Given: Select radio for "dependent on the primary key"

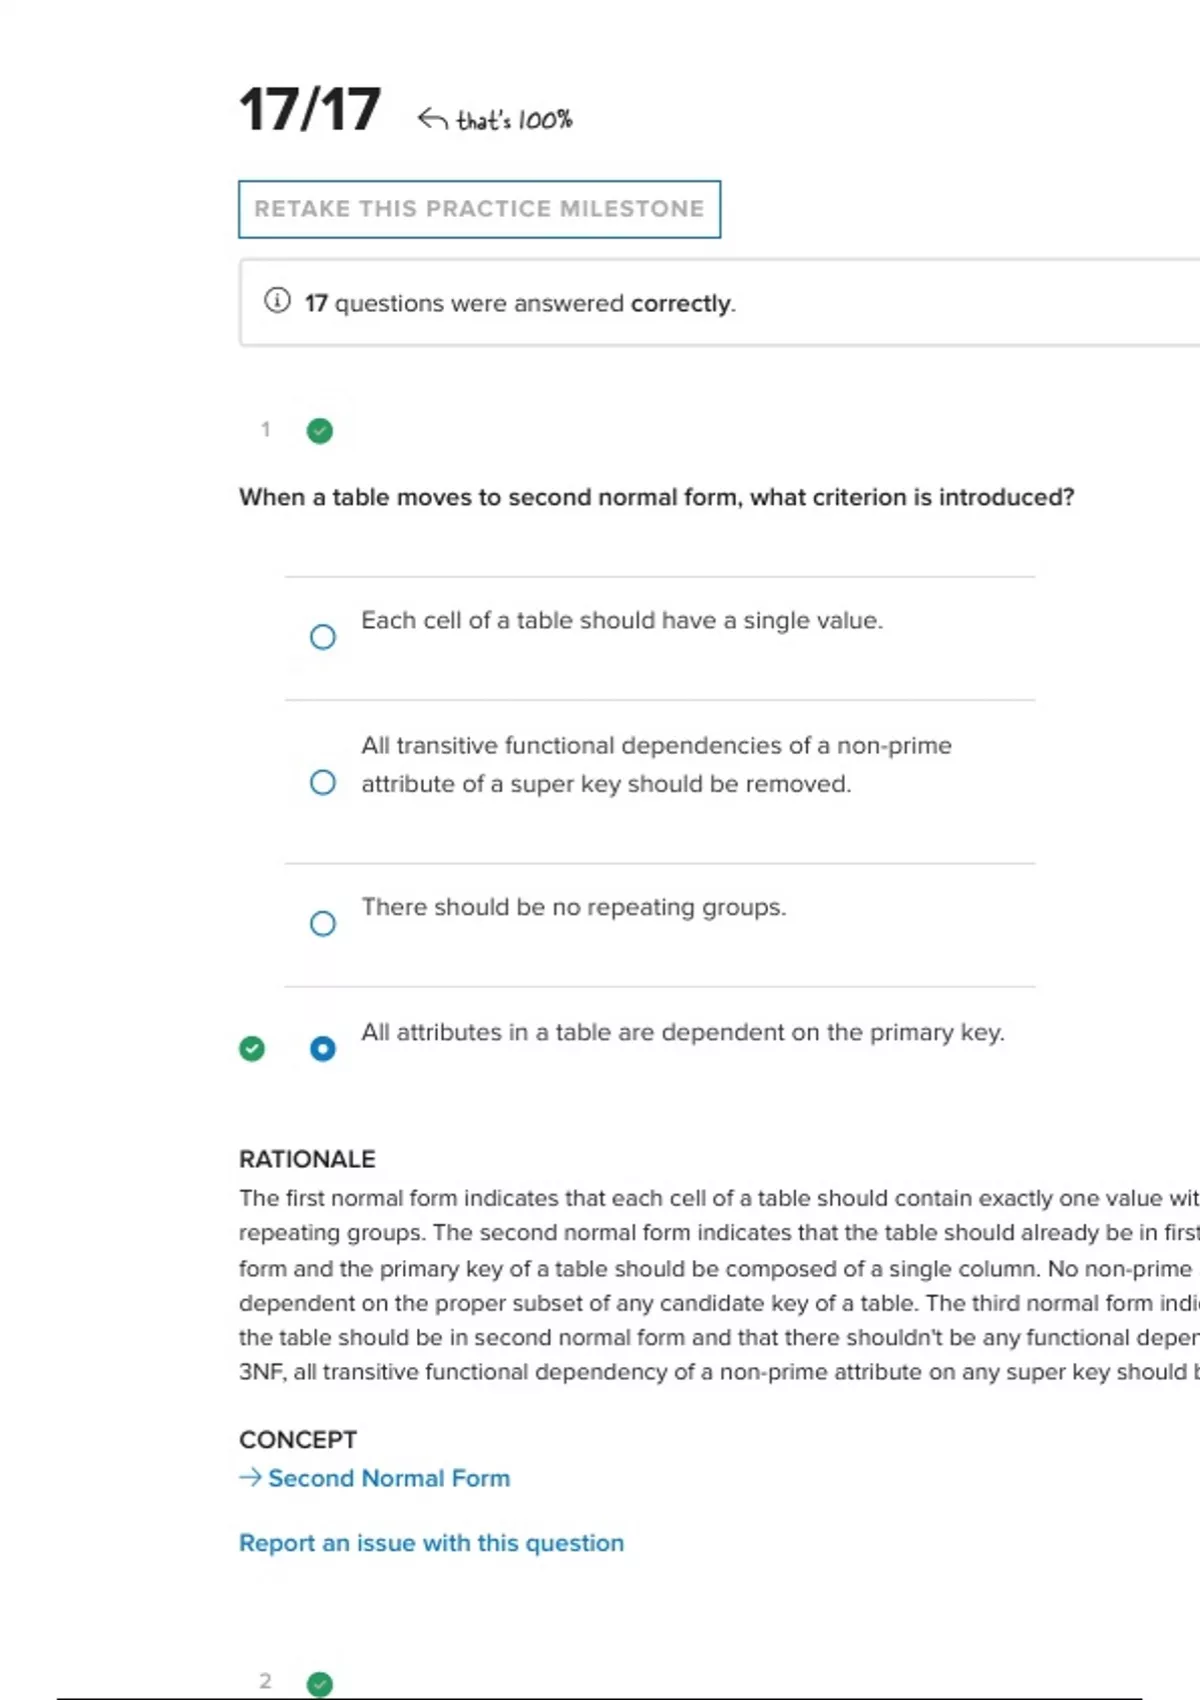Looking at the screenshot, I should [322, 1048].
